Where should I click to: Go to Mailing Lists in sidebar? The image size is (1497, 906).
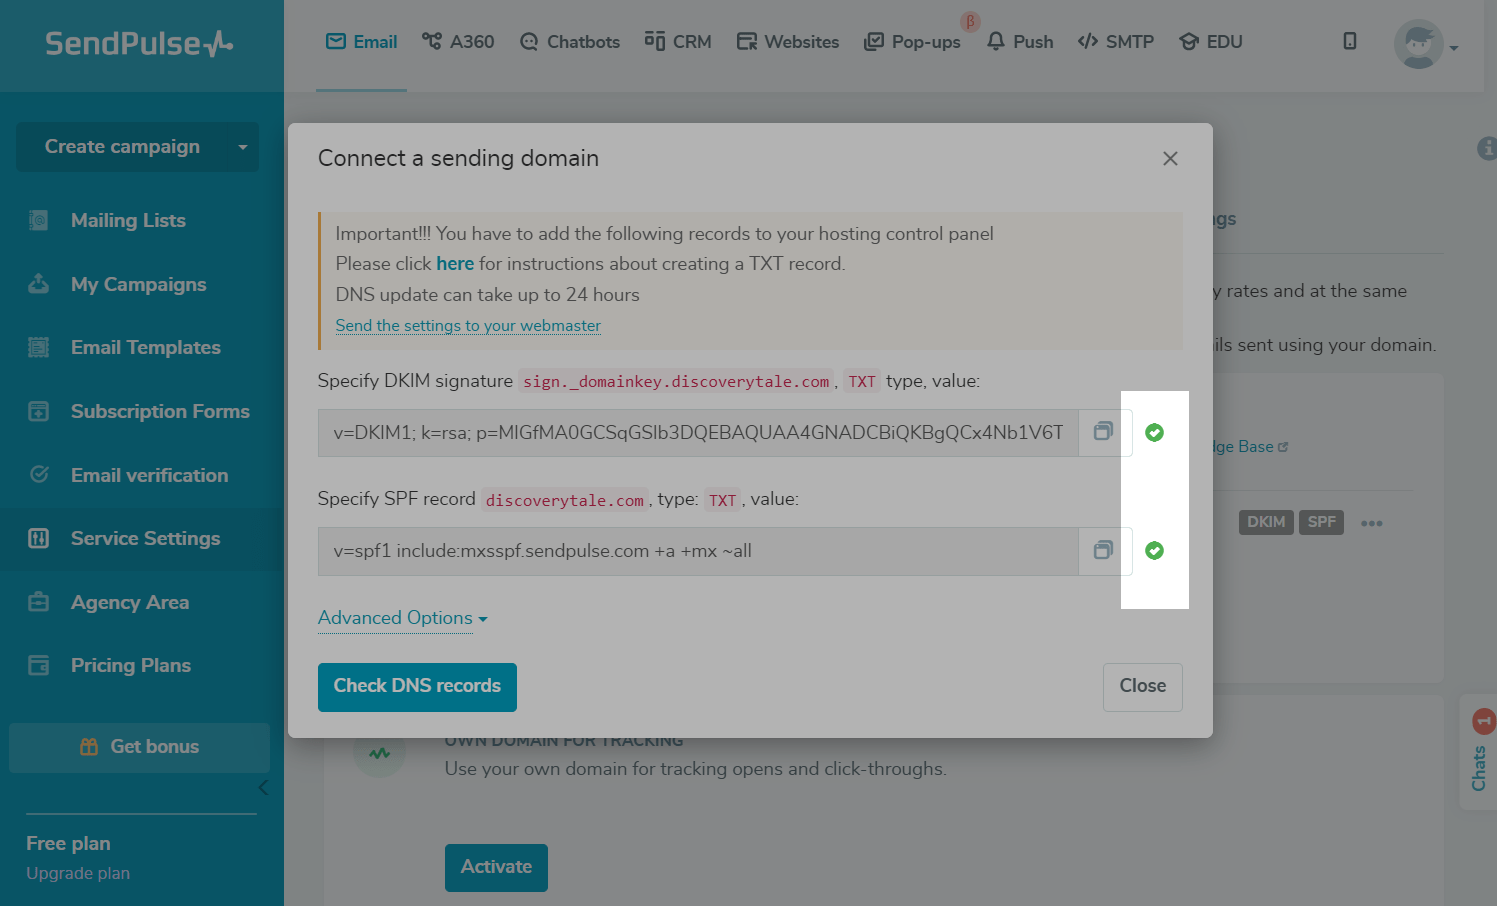[128, 221]
